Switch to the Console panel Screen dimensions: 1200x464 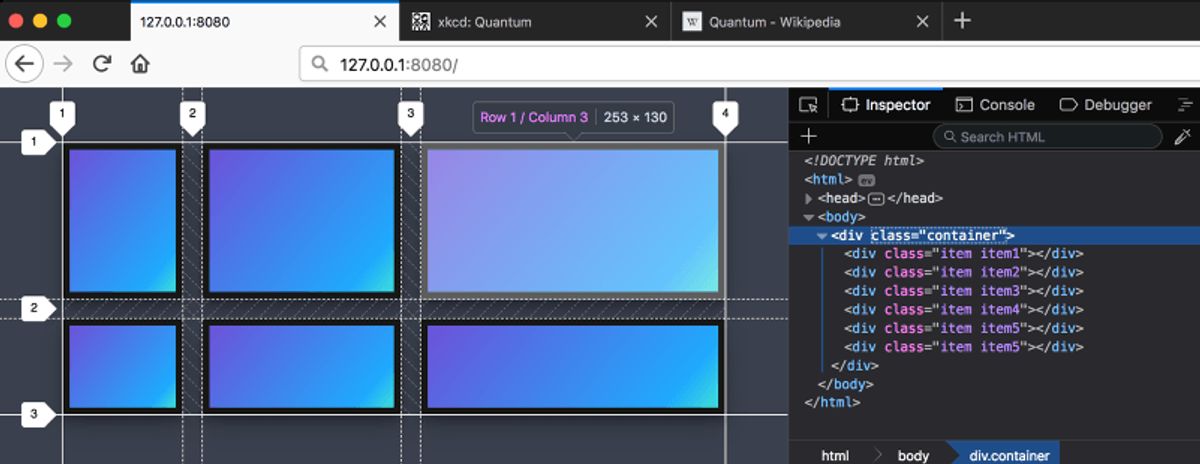click(995, 105)
